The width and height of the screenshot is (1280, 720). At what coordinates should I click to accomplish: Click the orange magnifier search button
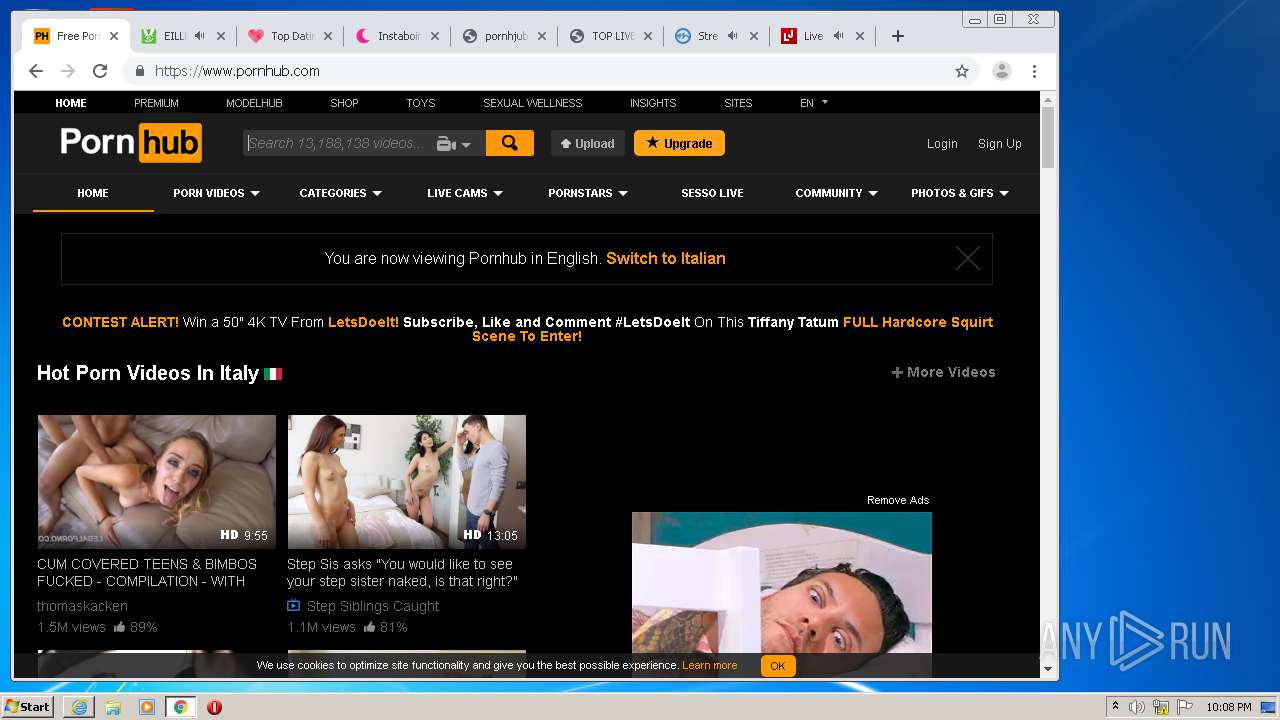[510, 143]
